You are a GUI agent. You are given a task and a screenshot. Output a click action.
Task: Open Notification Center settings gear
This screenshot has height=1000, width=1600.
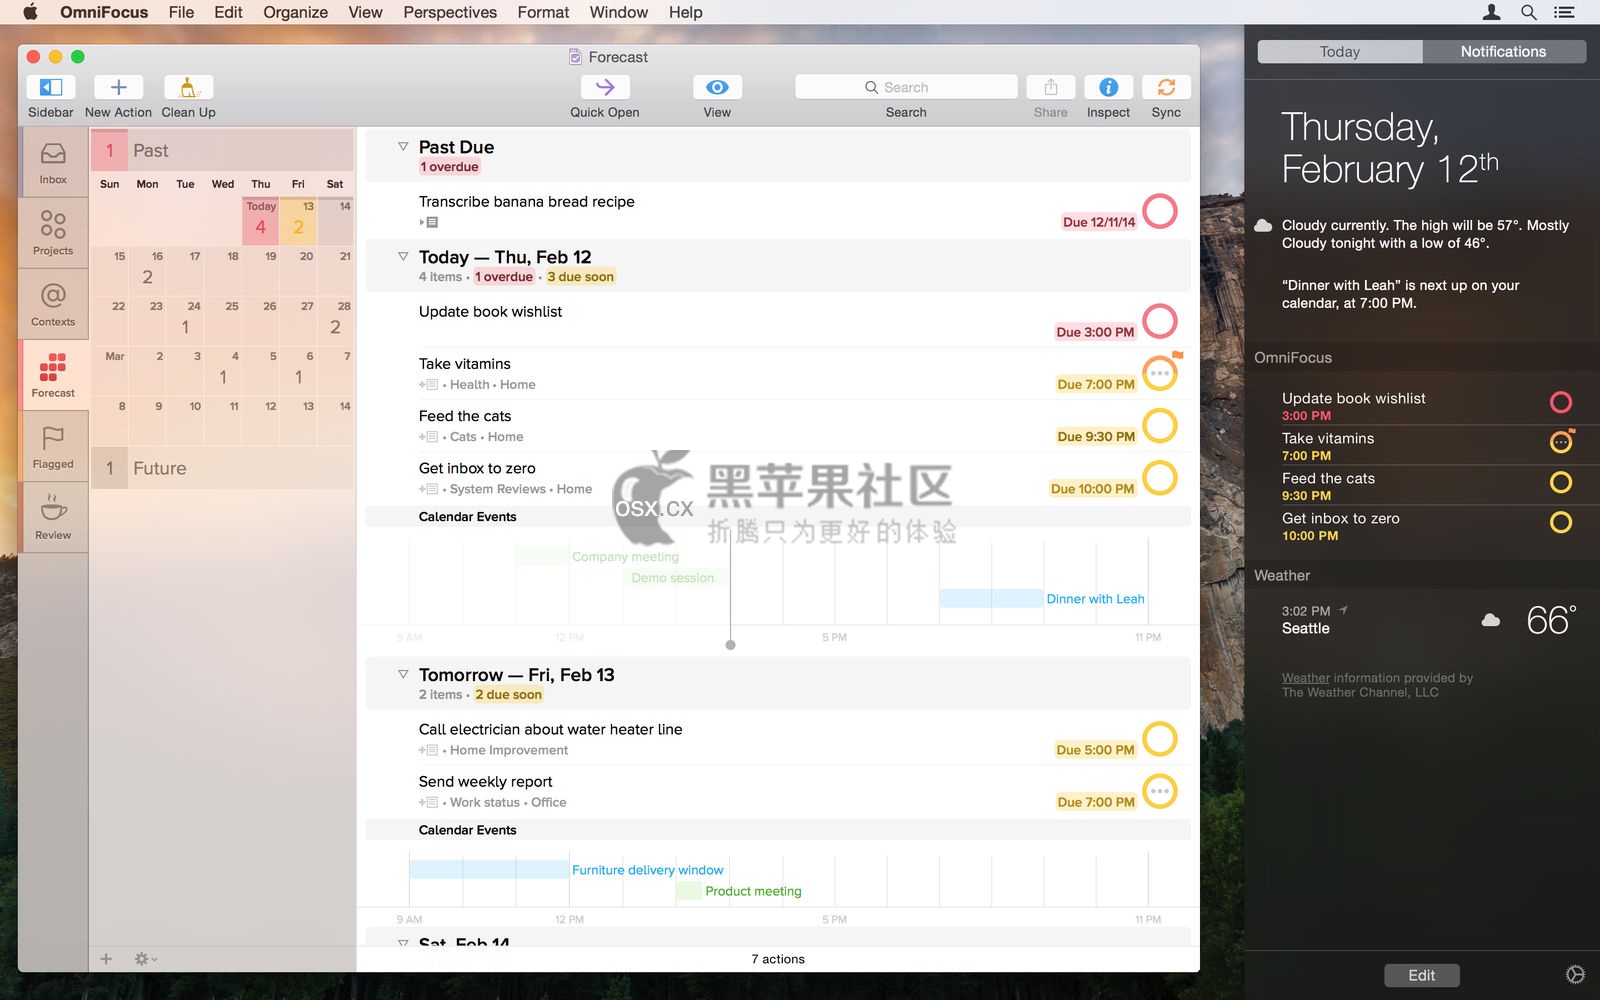pos(1575,975)
